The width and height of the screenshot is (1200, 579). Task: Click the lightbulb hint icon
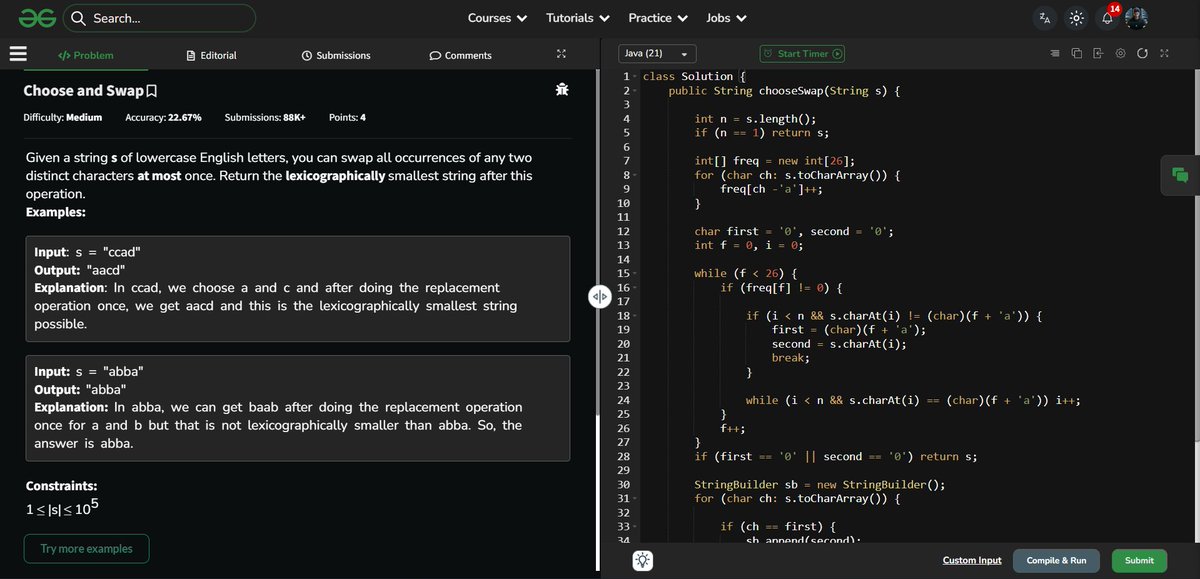[644, 561]
